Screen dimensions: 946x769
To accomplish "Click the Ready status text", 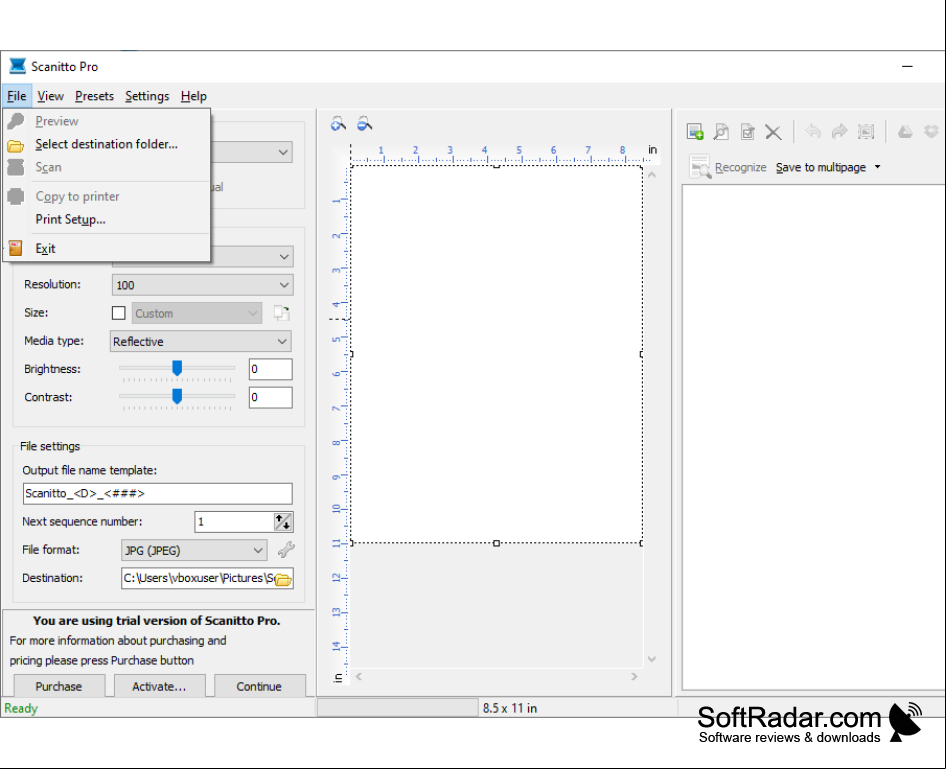I will click(21, 708).
